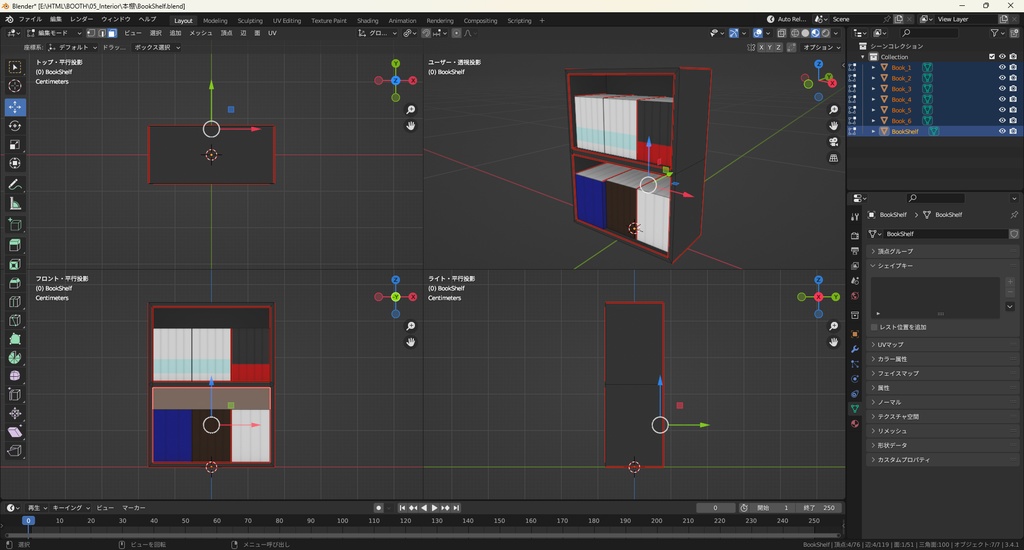Click the ボックス選択 selection mode button
The height and width of the screenshot is (550, 1024).
(x=152, y=47)
